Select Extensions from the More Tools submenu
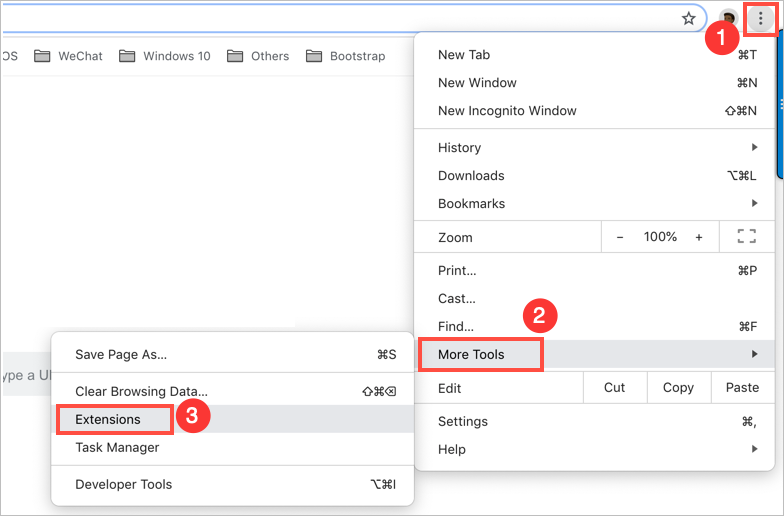The width and height of the screenshot is (784, 516). pos(108,419)
